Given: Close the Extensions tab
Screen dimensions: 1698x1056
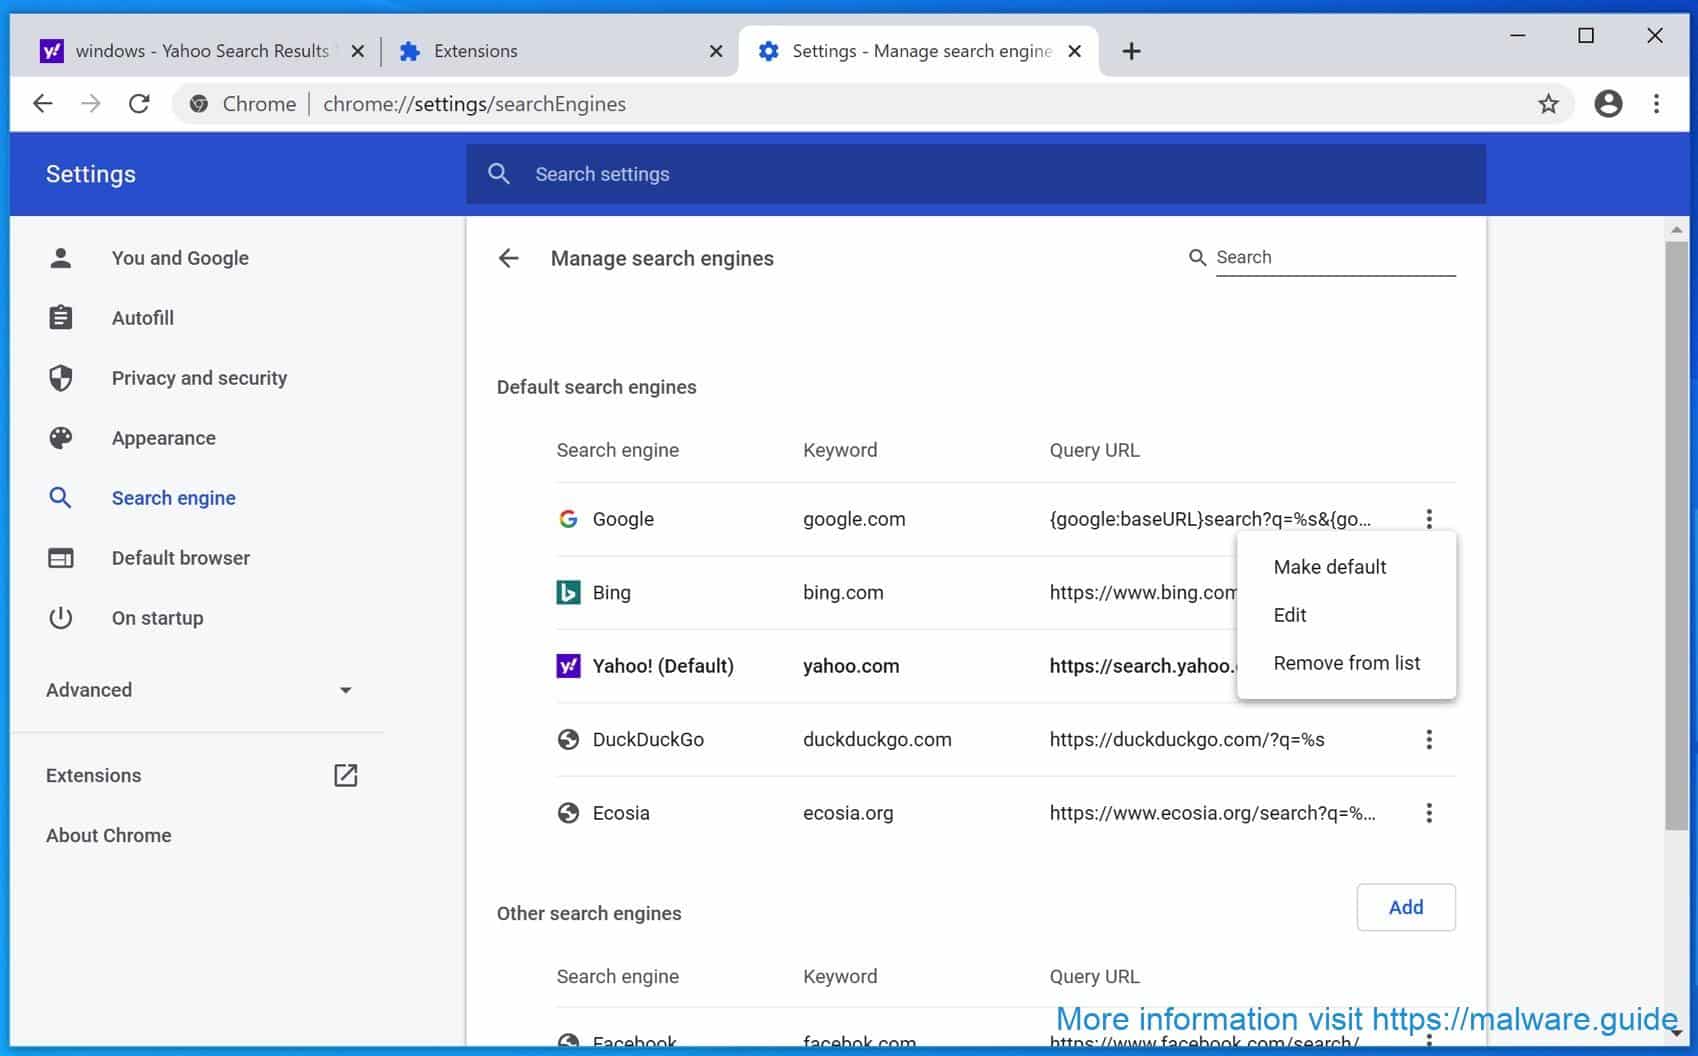Looking at the screenshot, I should click(716, 51).
